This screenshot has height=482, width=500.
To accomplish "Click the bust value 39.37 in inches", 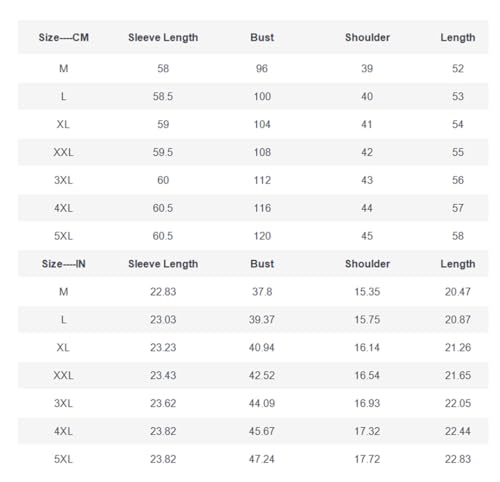I will coord(262,320).
